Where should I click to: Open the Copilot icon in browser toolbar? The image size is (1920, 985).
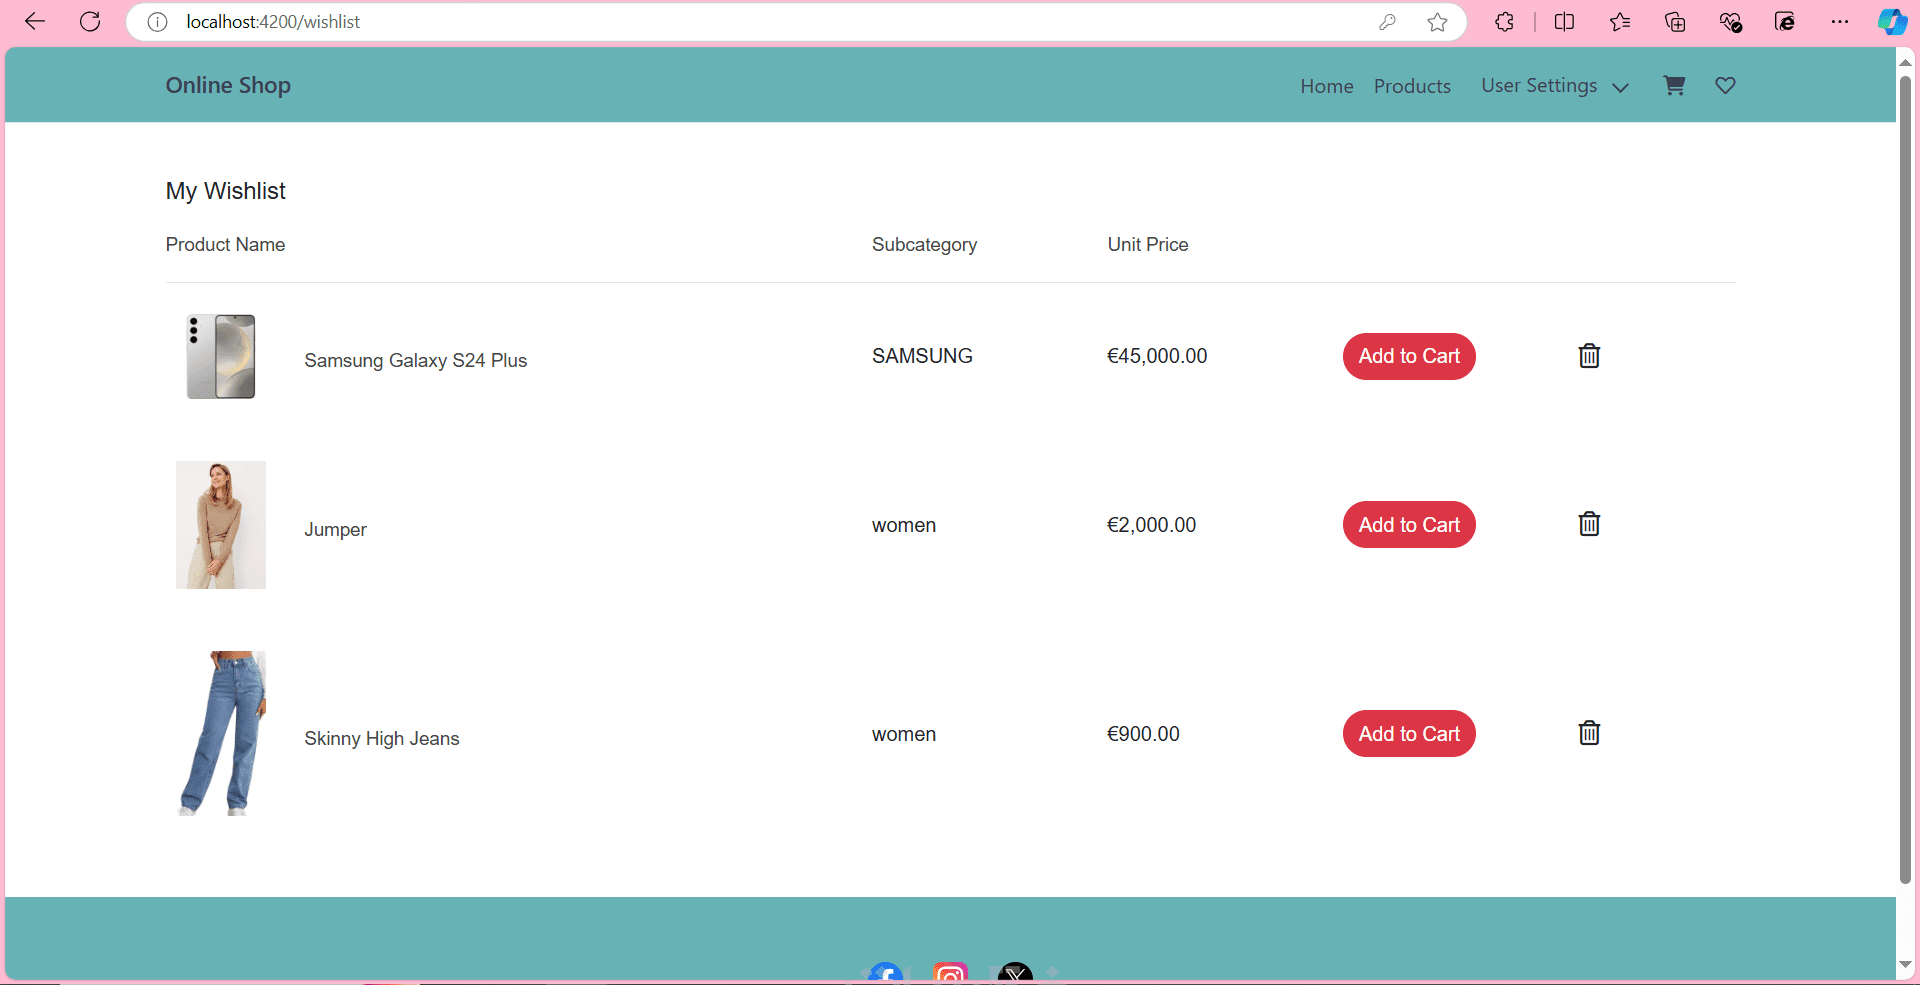tap(1892, 22)
